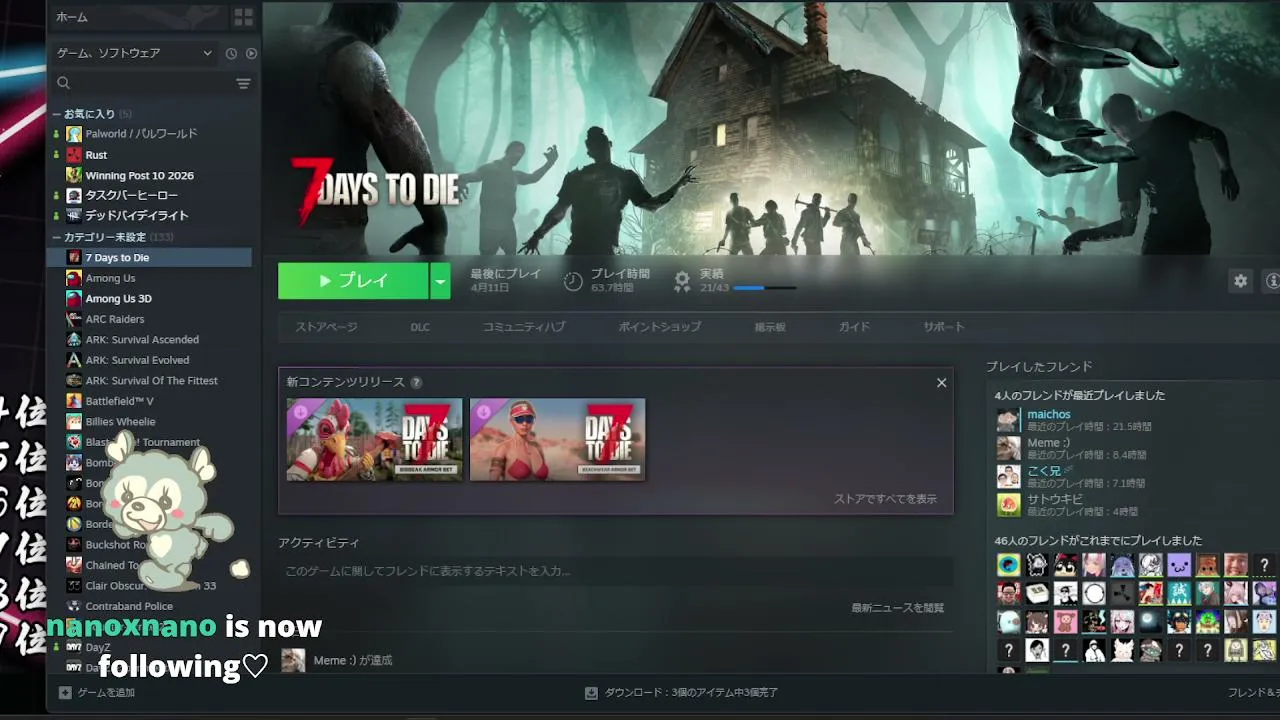Open advanced filter options icon
The image size is (1280, 720).
243,84
